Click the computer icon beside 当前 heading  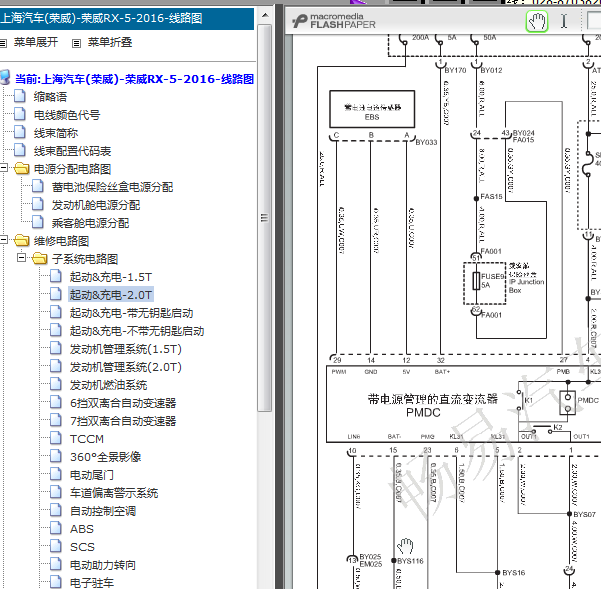5,78
